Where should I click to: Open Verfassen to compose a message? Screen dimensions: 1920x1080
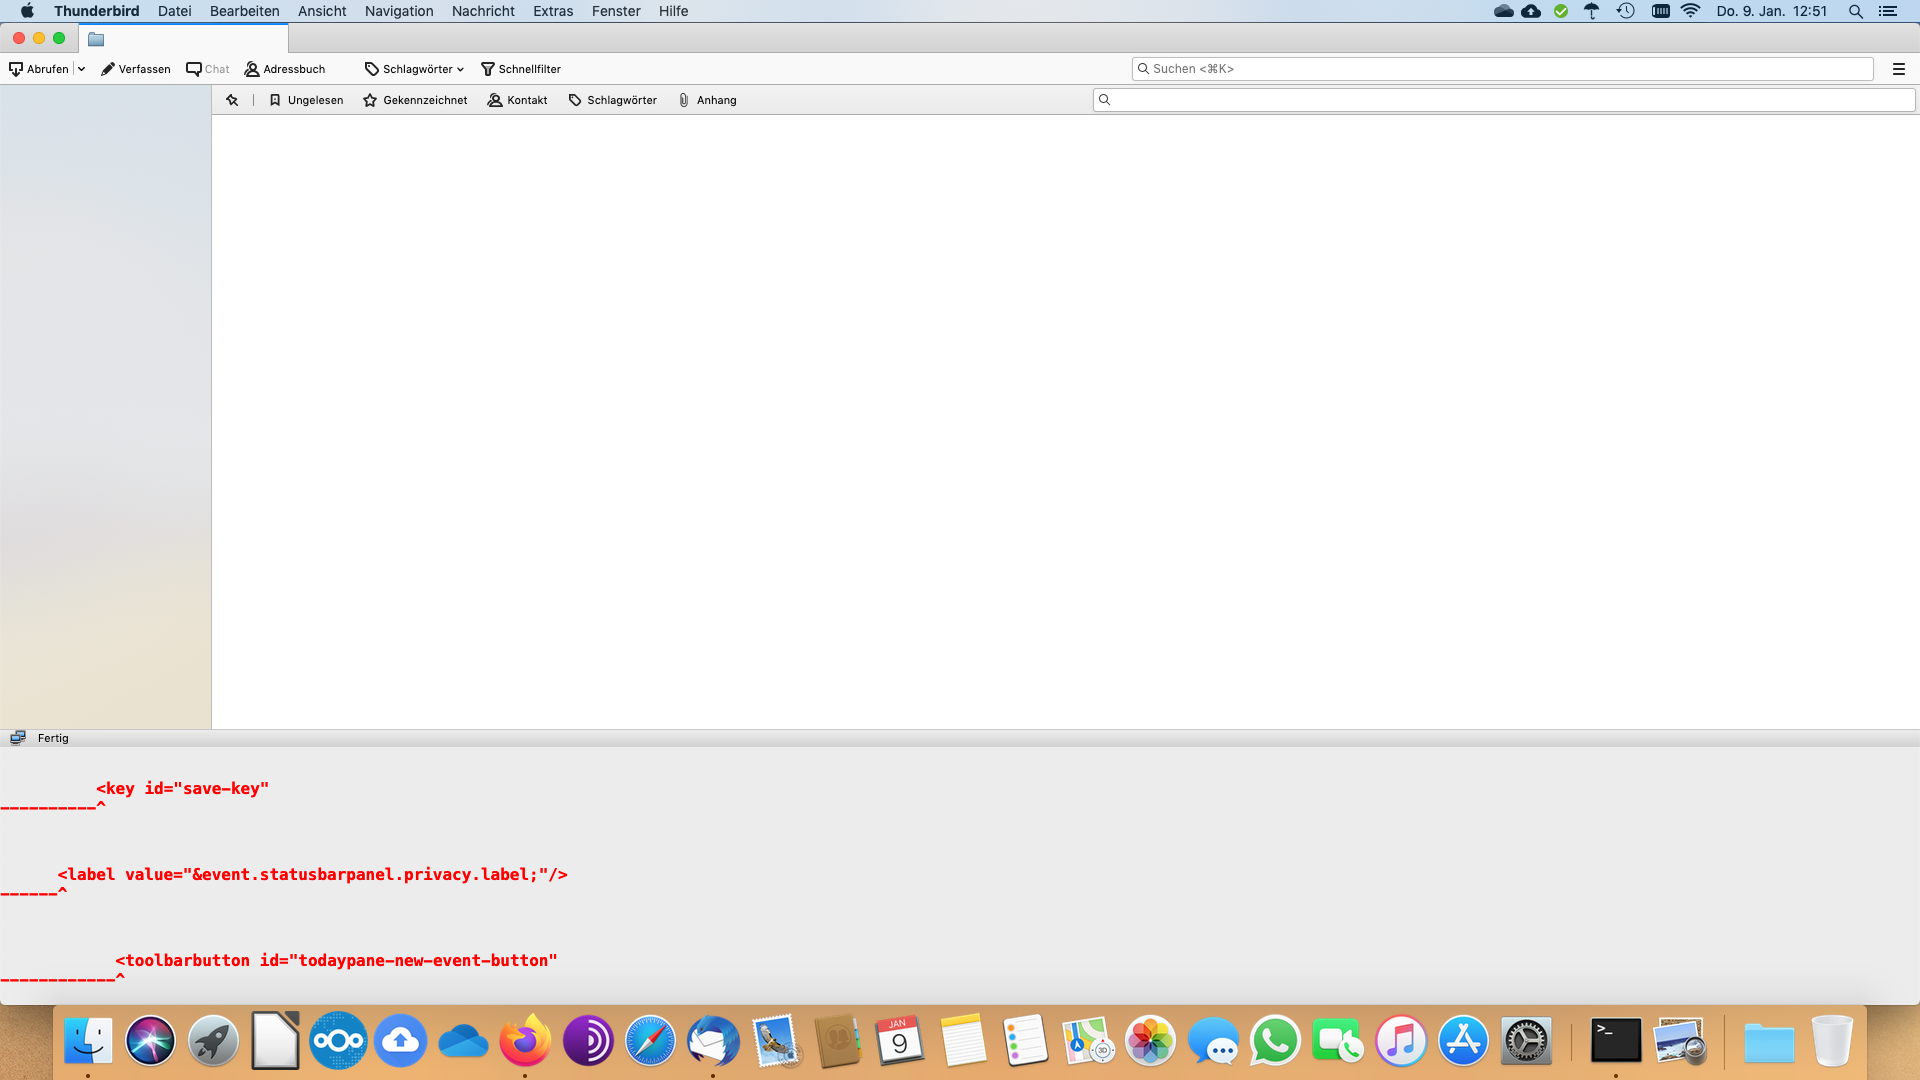click(x=136, y=69)
